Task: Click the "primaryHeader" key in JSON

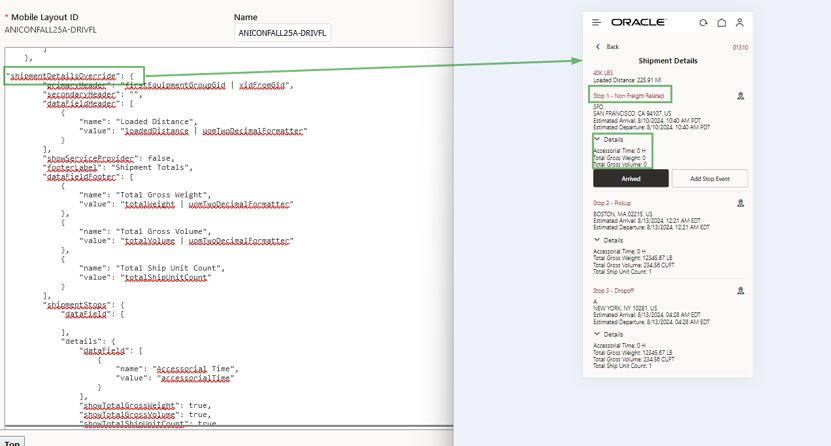Action: click(77, 85)
